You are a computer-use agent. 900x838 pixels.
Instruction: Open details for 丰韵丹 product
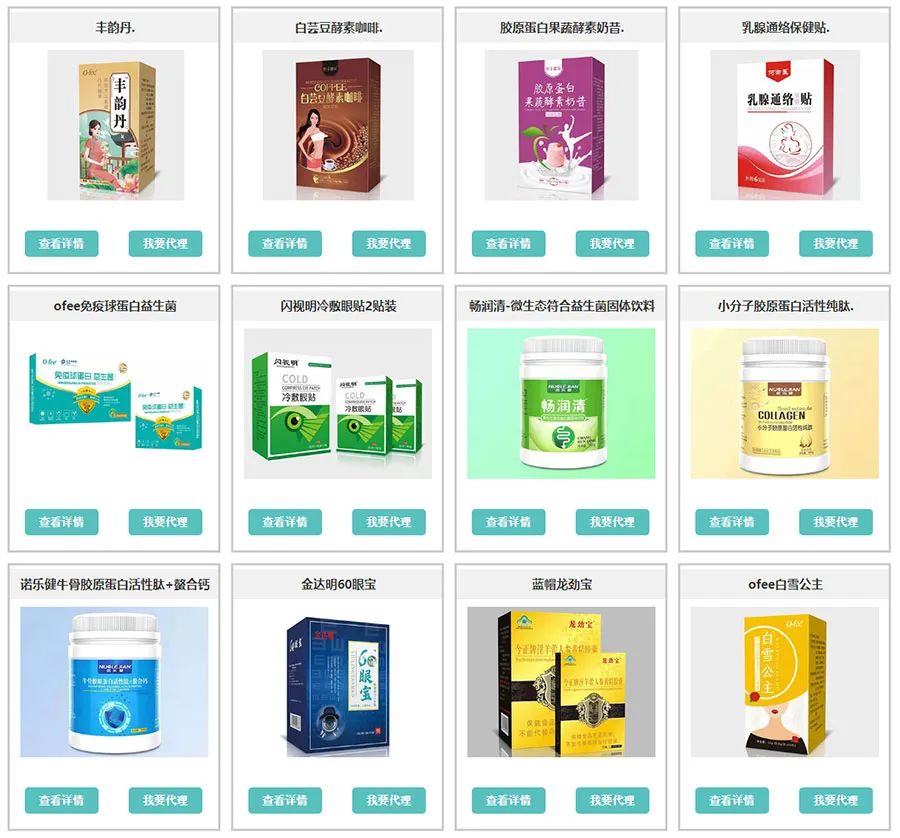tap(61, 243)
